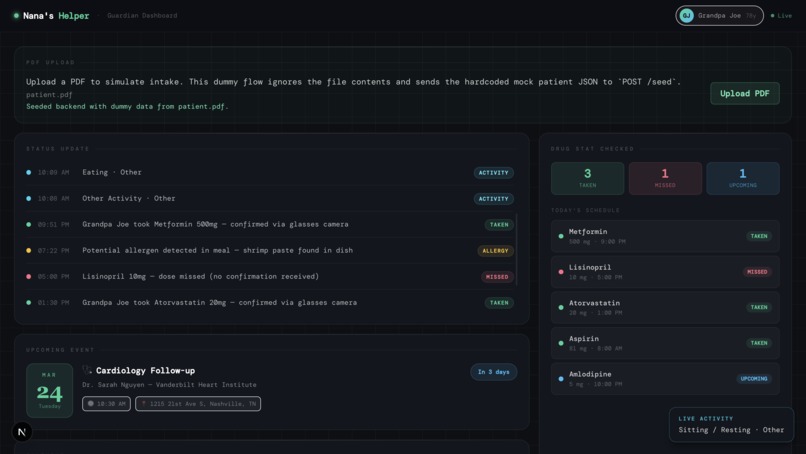Click the Eating · Other status entry
The width and height of the screenshot is (806, 454).
[x=270, y=172]
